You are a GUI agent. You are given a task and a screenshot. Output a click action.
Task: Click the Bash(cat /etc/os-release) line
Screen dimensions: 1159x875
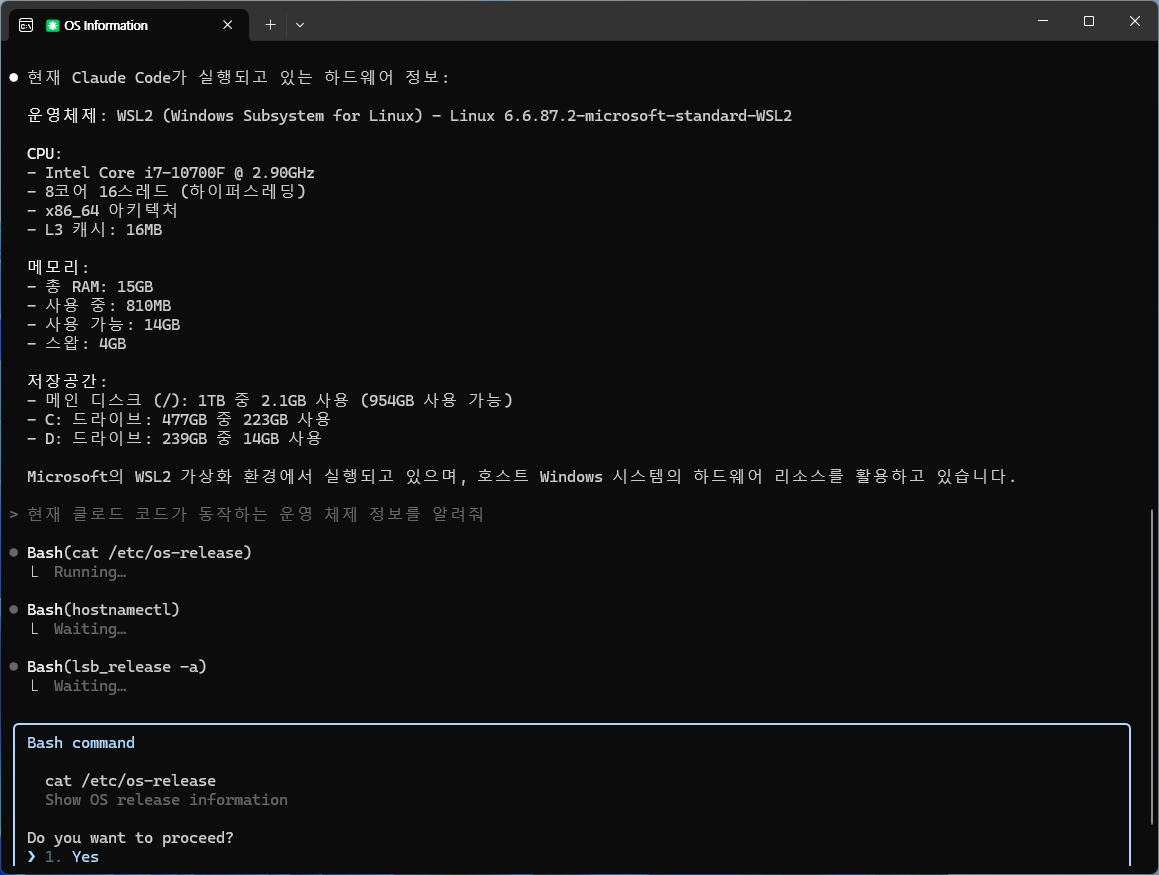(139, 553)
